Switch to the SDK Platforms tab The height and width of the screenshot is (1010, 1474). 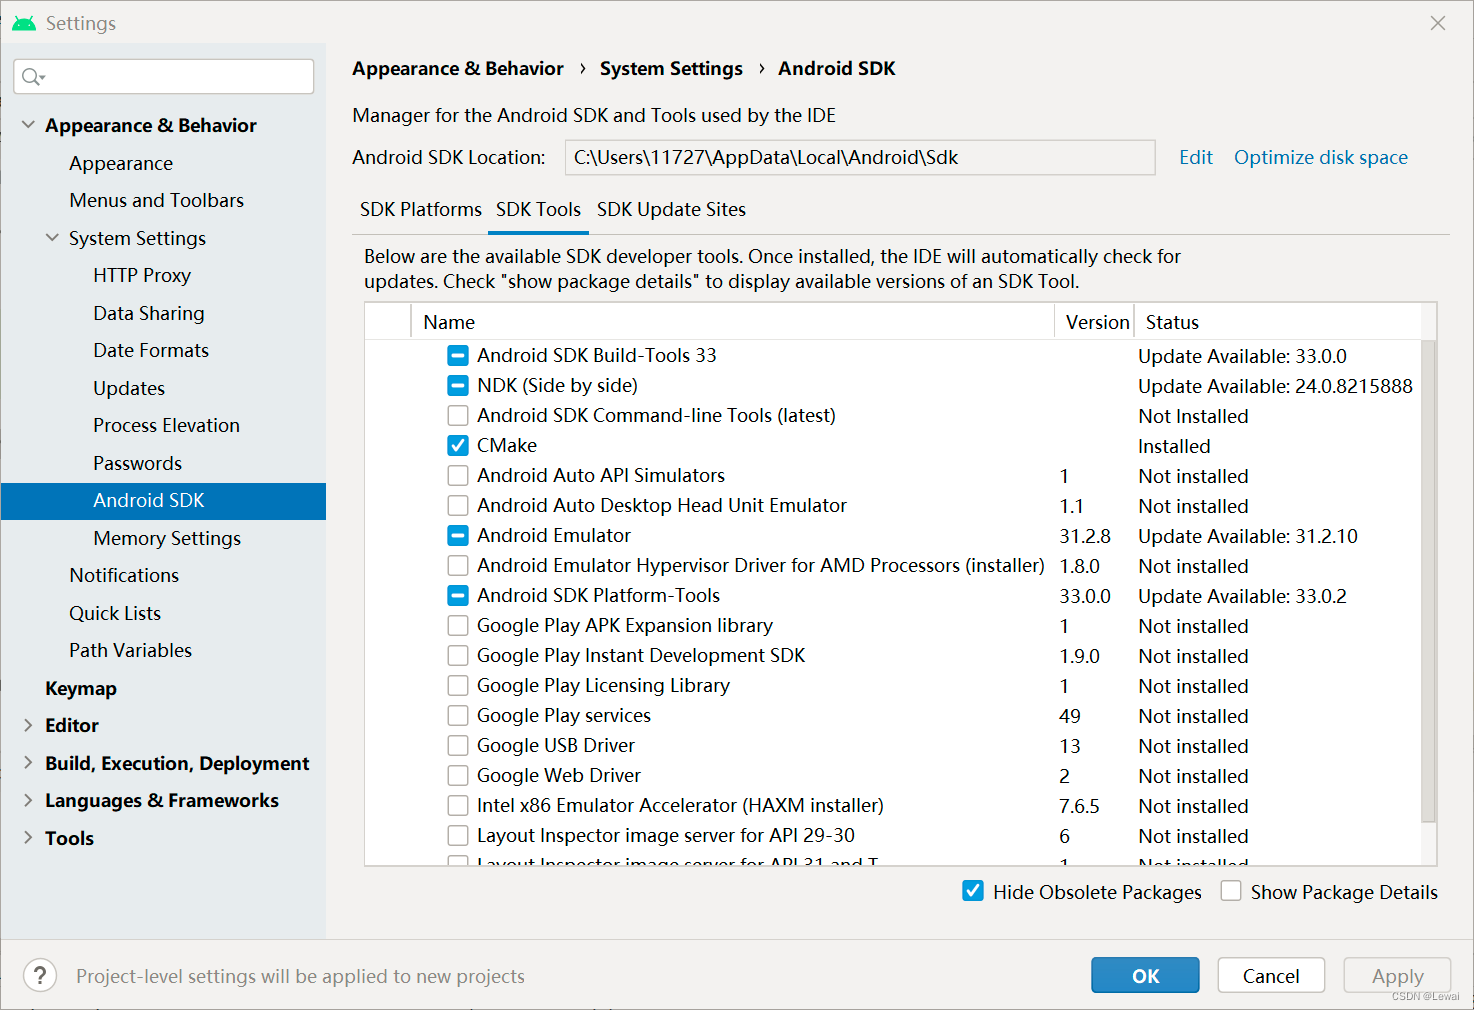click(421, 209)
